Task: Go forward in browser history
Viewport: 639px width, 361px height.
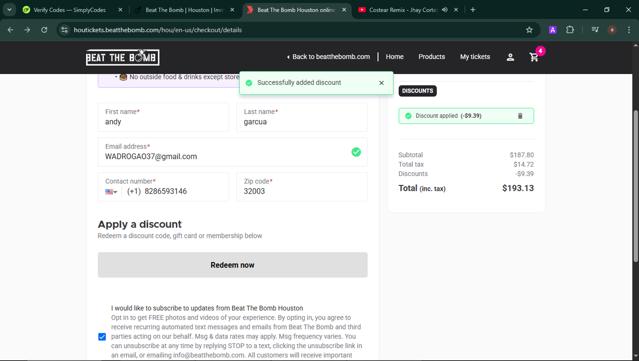Action: pos(27,30)
